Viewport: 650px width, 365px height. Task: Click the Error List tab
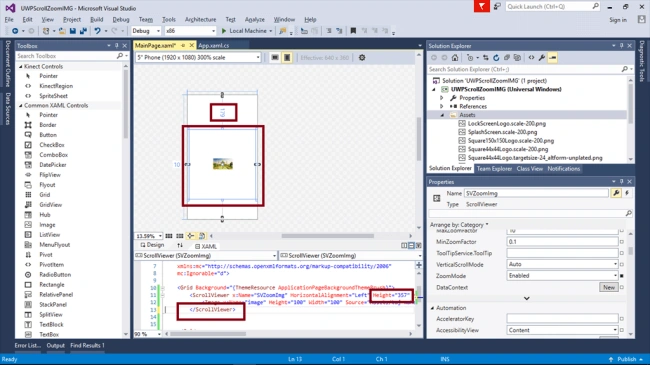click(x=28, y=346)
